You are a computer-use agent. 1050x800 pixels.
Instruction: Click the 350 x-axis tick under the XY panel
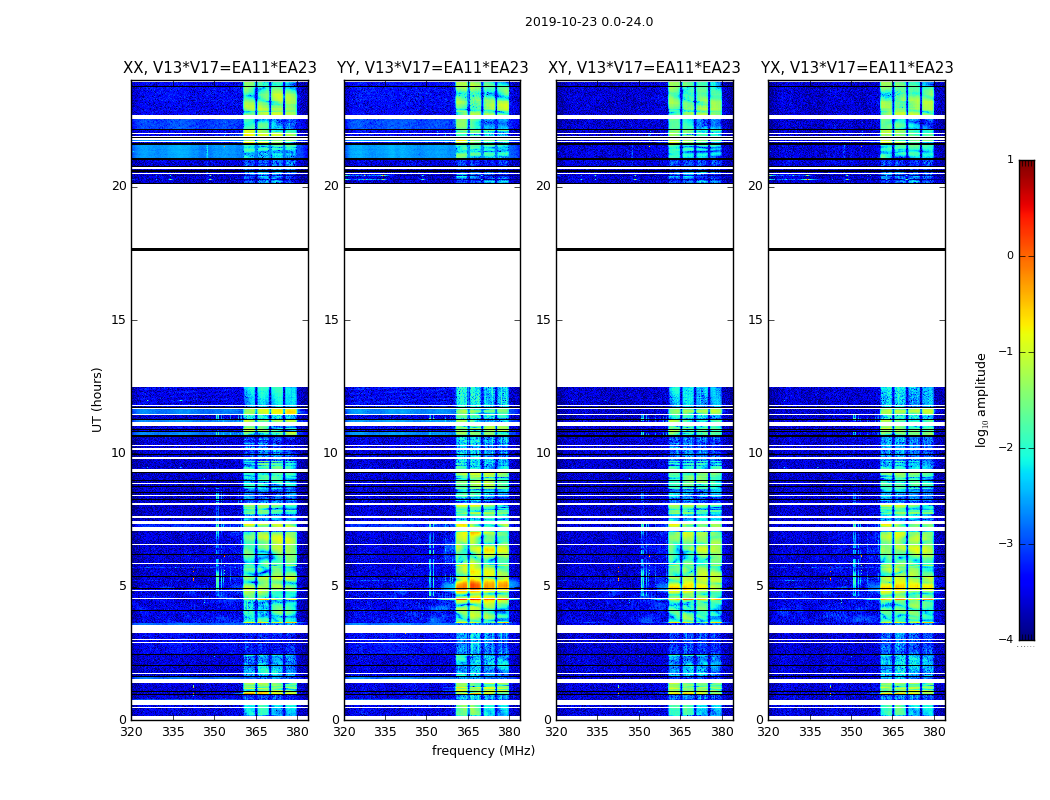[639, 732]
